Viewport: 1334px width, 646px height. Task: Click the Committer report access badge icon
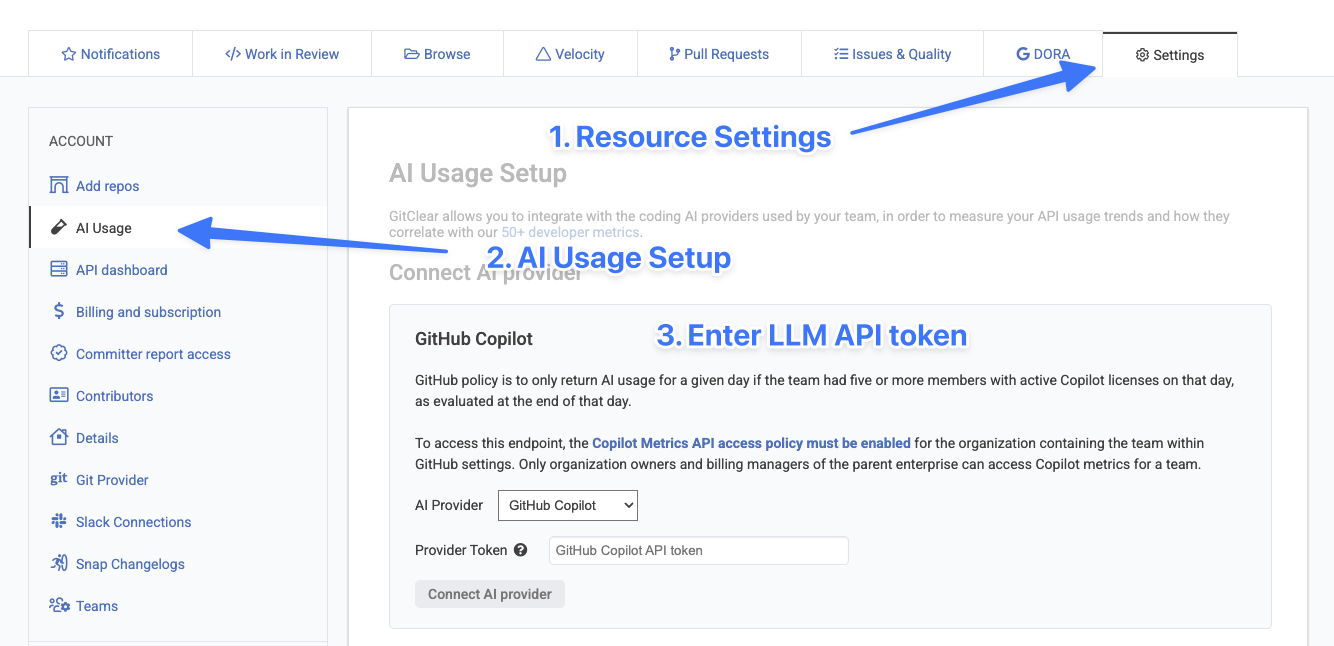(59, 354)
